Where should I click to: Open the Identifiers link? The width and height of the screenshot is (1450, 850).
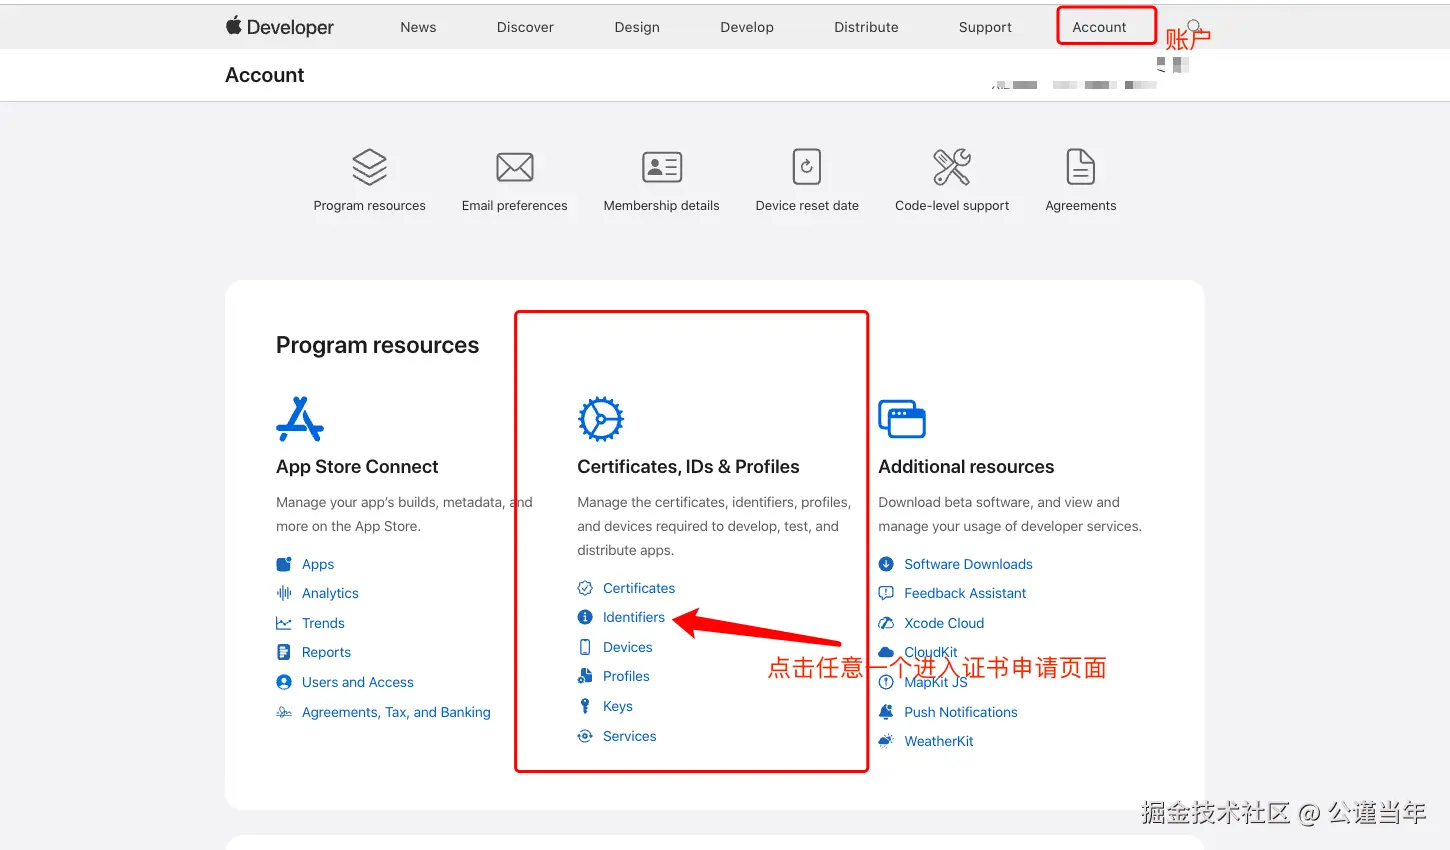[634, 617]
